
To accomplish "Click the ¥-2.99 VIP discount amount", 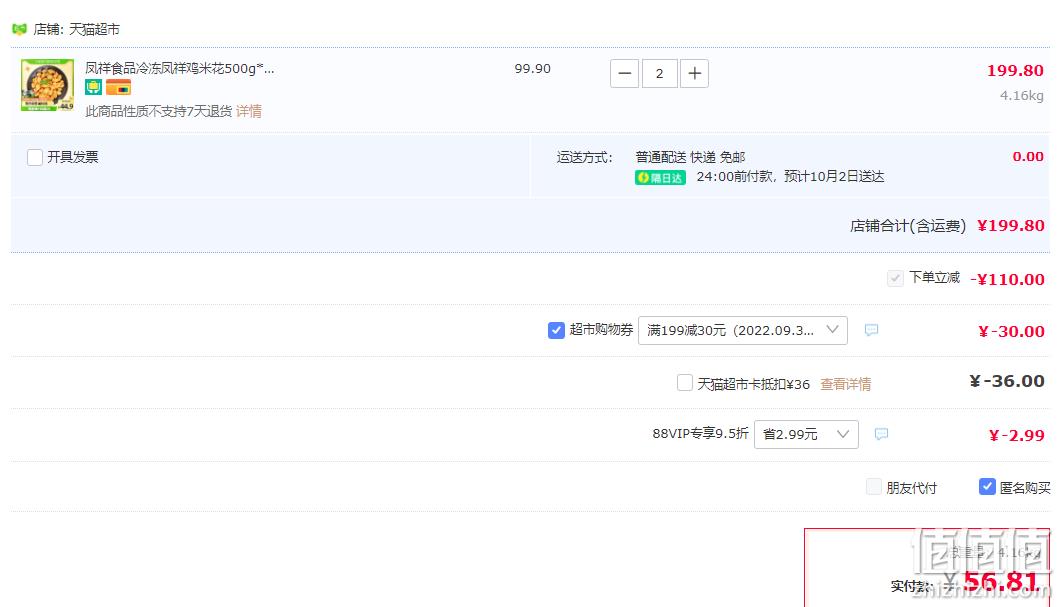I will (x=1016, y=435).
